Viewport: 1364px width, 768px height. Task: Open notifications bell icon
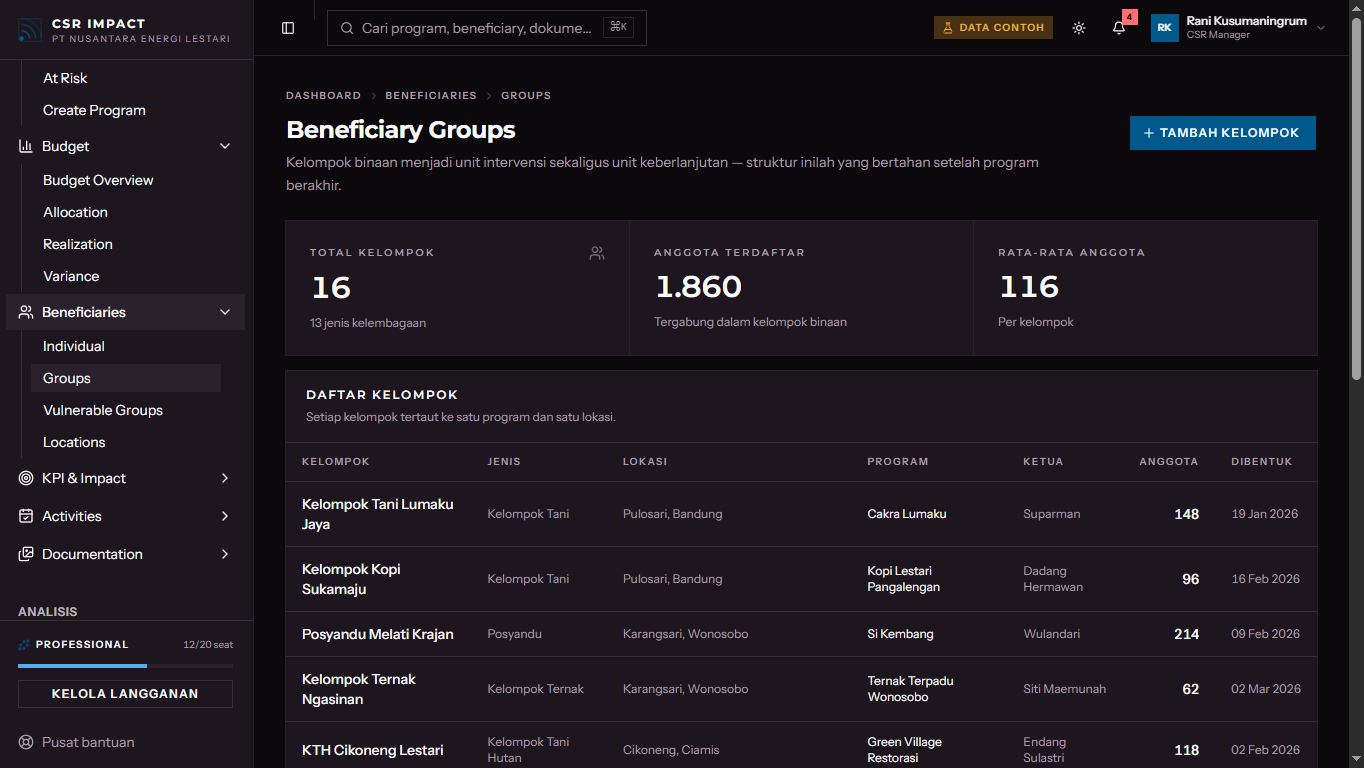point(1119,28)
